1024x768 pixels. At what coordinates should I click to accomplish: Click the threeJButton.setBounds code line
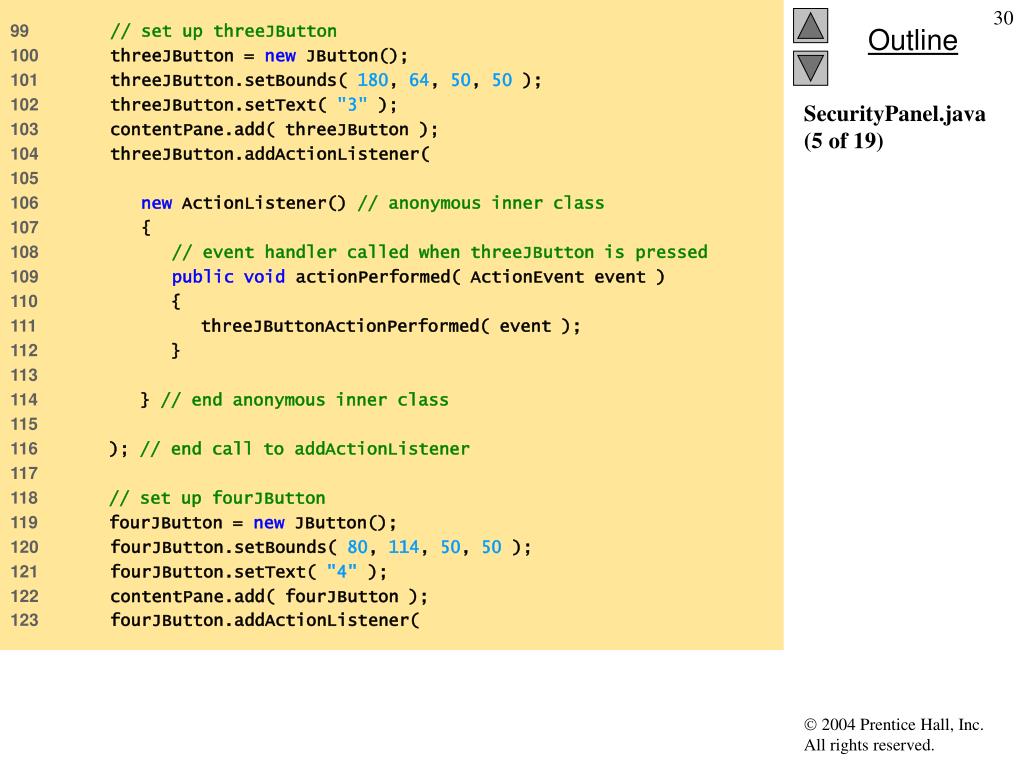326,80
